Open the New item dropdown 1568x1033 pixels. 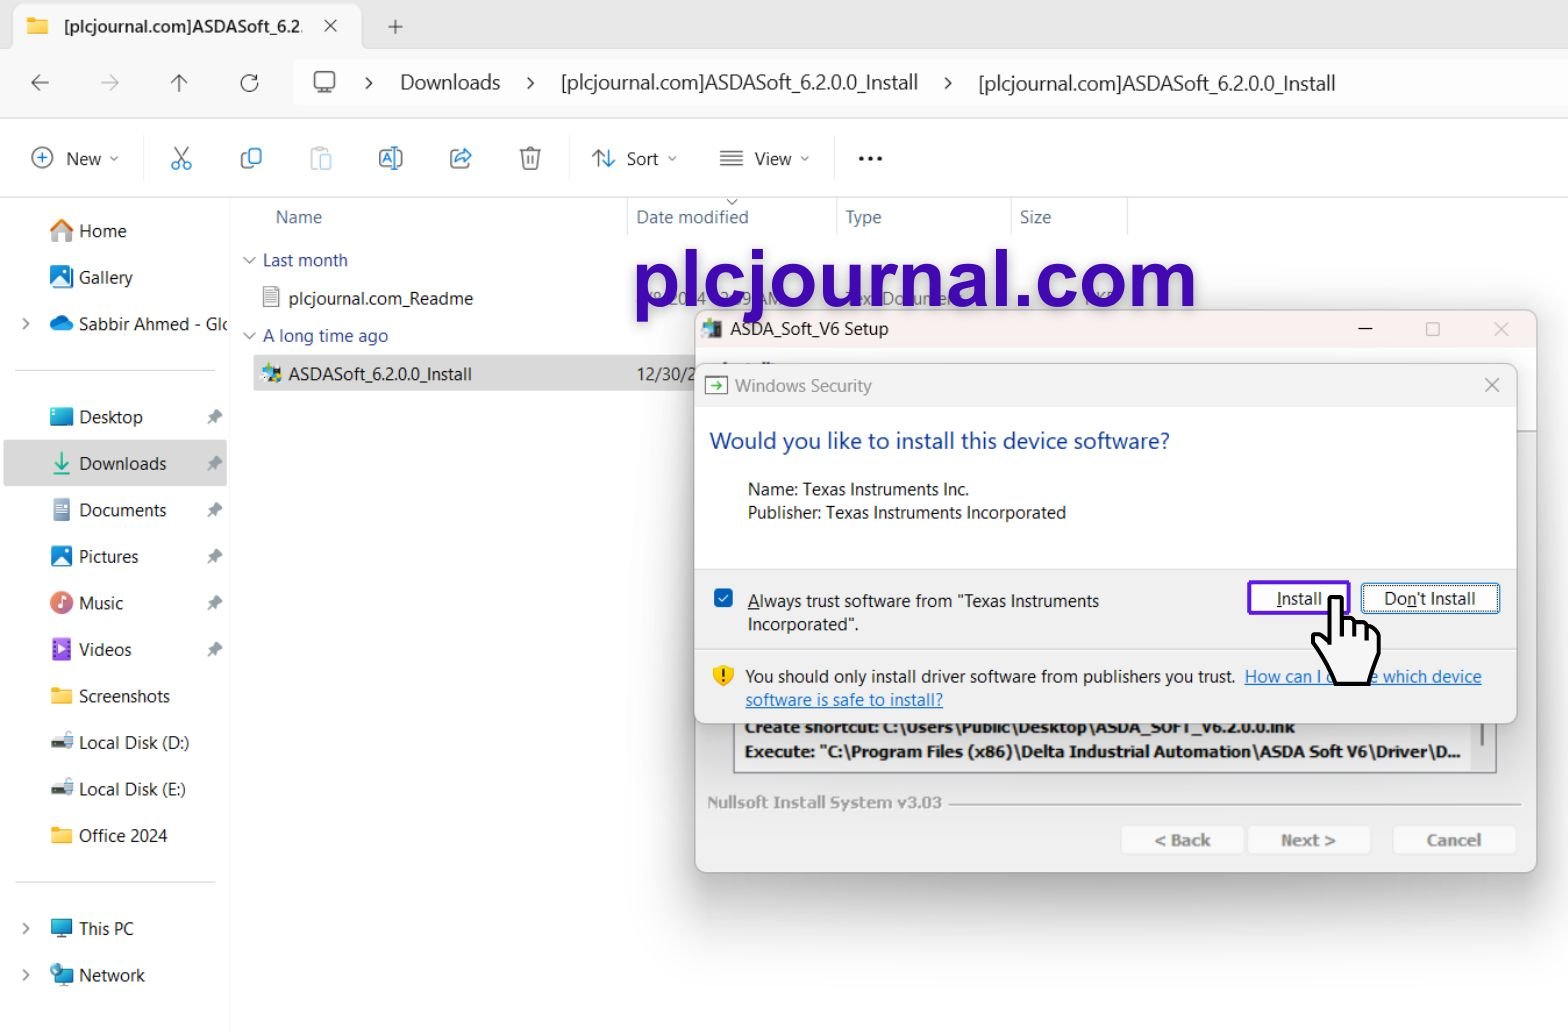pos(75,158)
